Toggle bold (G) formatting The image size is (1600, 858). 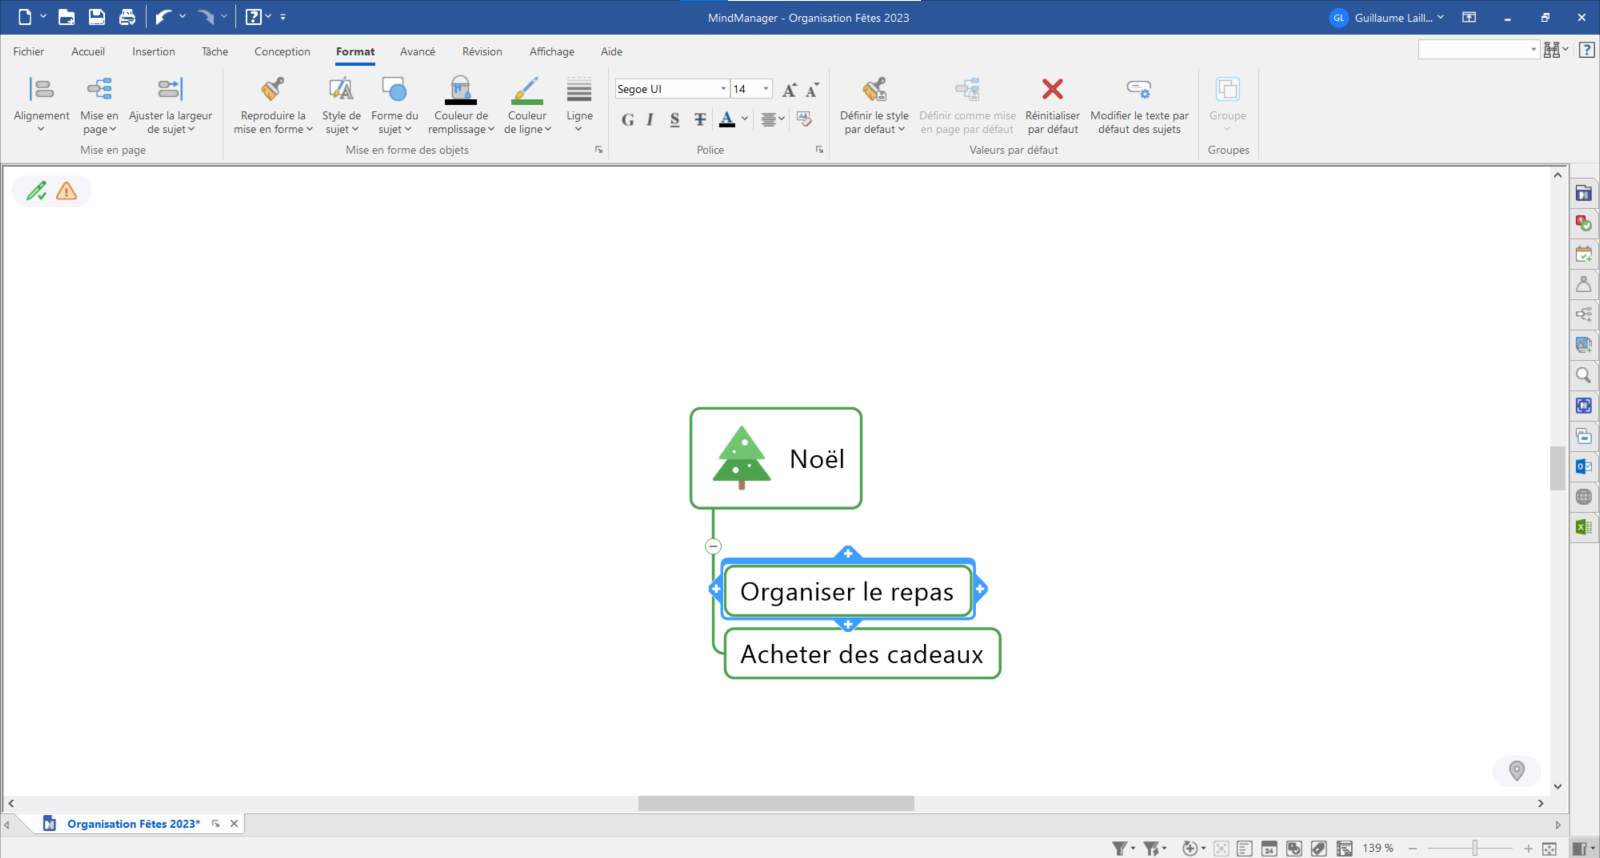[628, 120]
